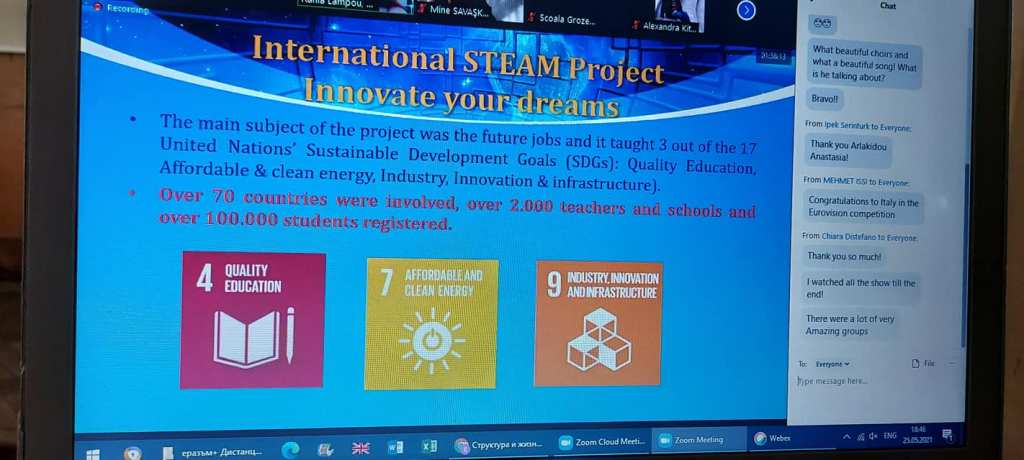Click the Windows Start button
The height and width of the screenshot is (460, 1024).
pyautogui.click(x=93, y=453)
